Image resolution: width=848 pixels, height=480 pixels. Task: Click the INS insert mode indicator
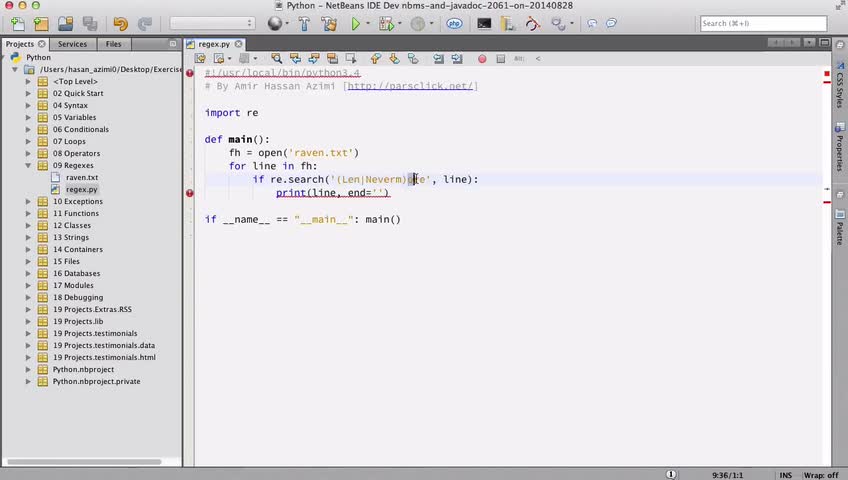coord(786,475)
